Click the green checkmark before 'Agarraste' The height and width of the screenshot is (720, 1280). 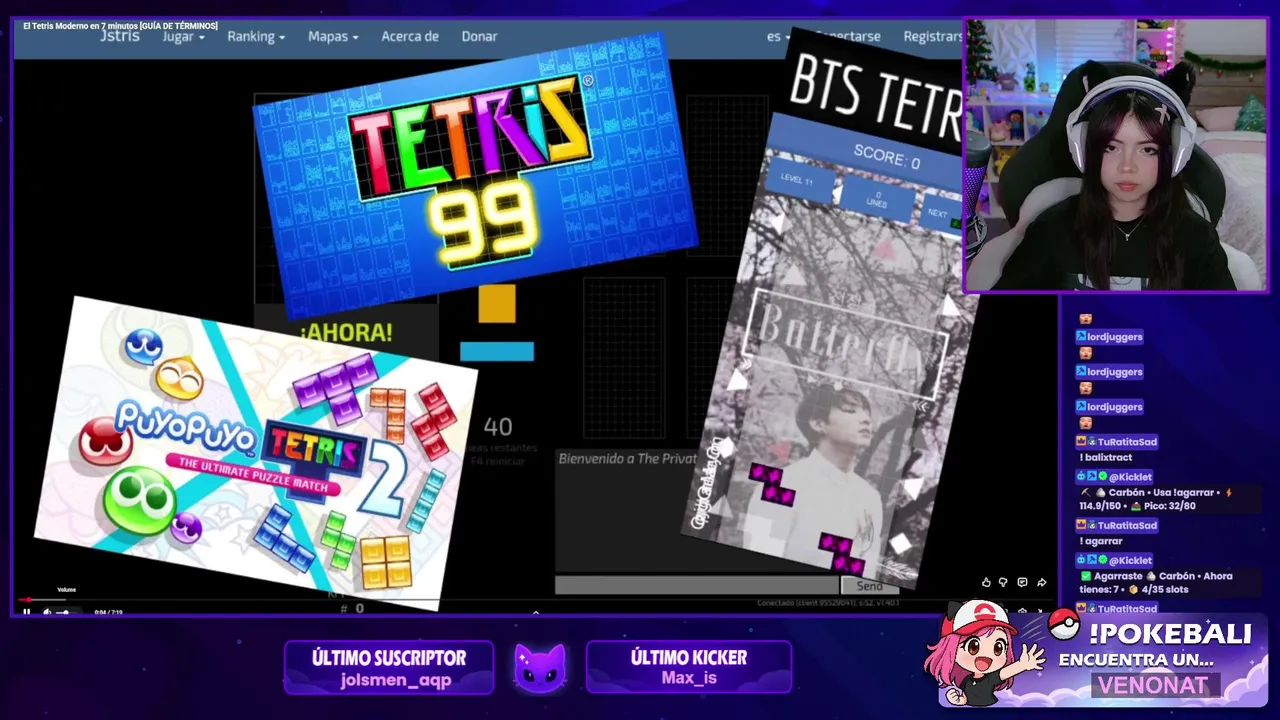1085,576
